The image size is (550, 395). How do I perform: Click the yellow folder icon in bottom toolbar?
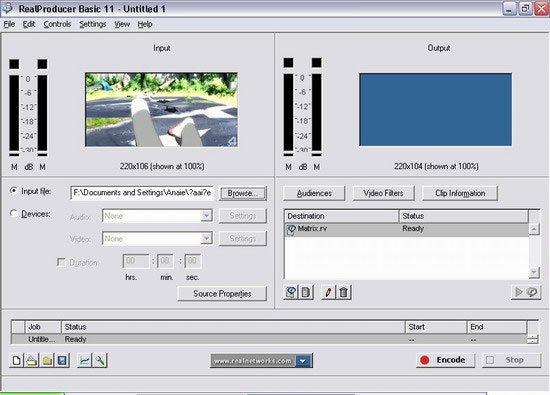[47, 360]
